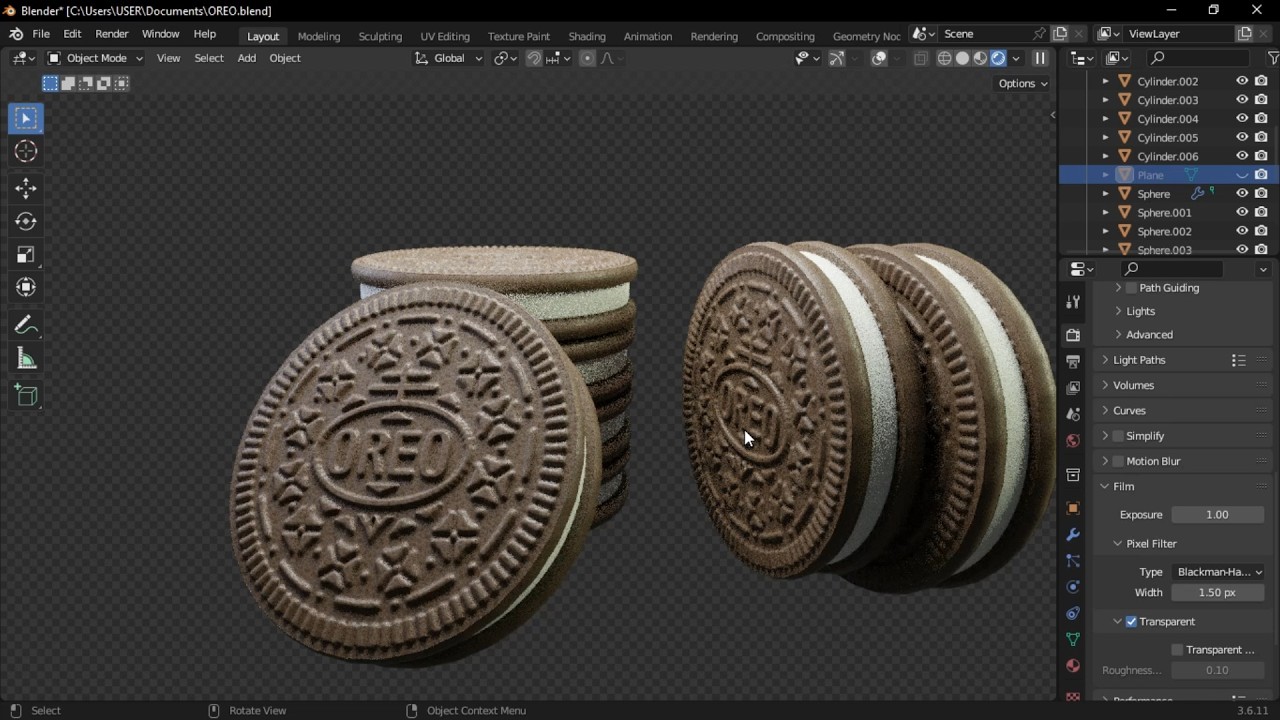Collapse the Film panel
The height and width of the screenshot is (720, 1280).
point(1123,486)
